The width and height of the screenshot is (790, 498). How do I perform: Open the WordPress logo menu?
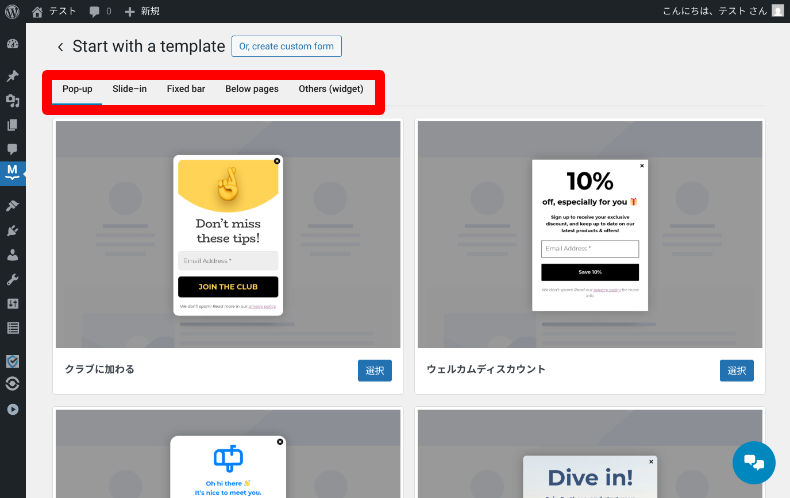click(x=12, y=11)
